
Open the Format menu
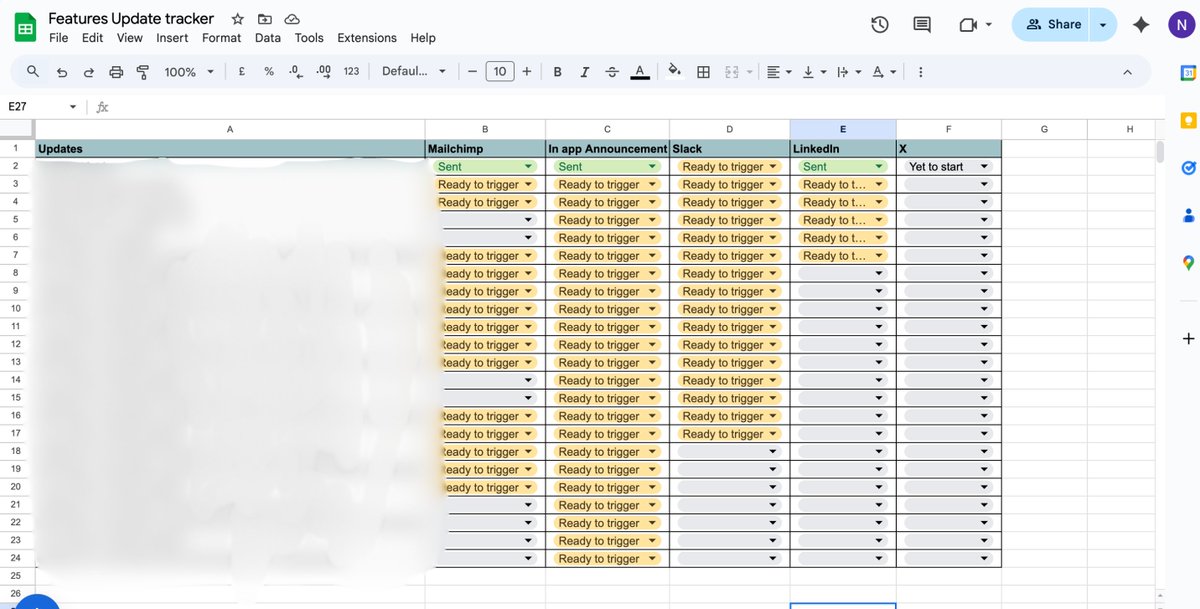221,38
